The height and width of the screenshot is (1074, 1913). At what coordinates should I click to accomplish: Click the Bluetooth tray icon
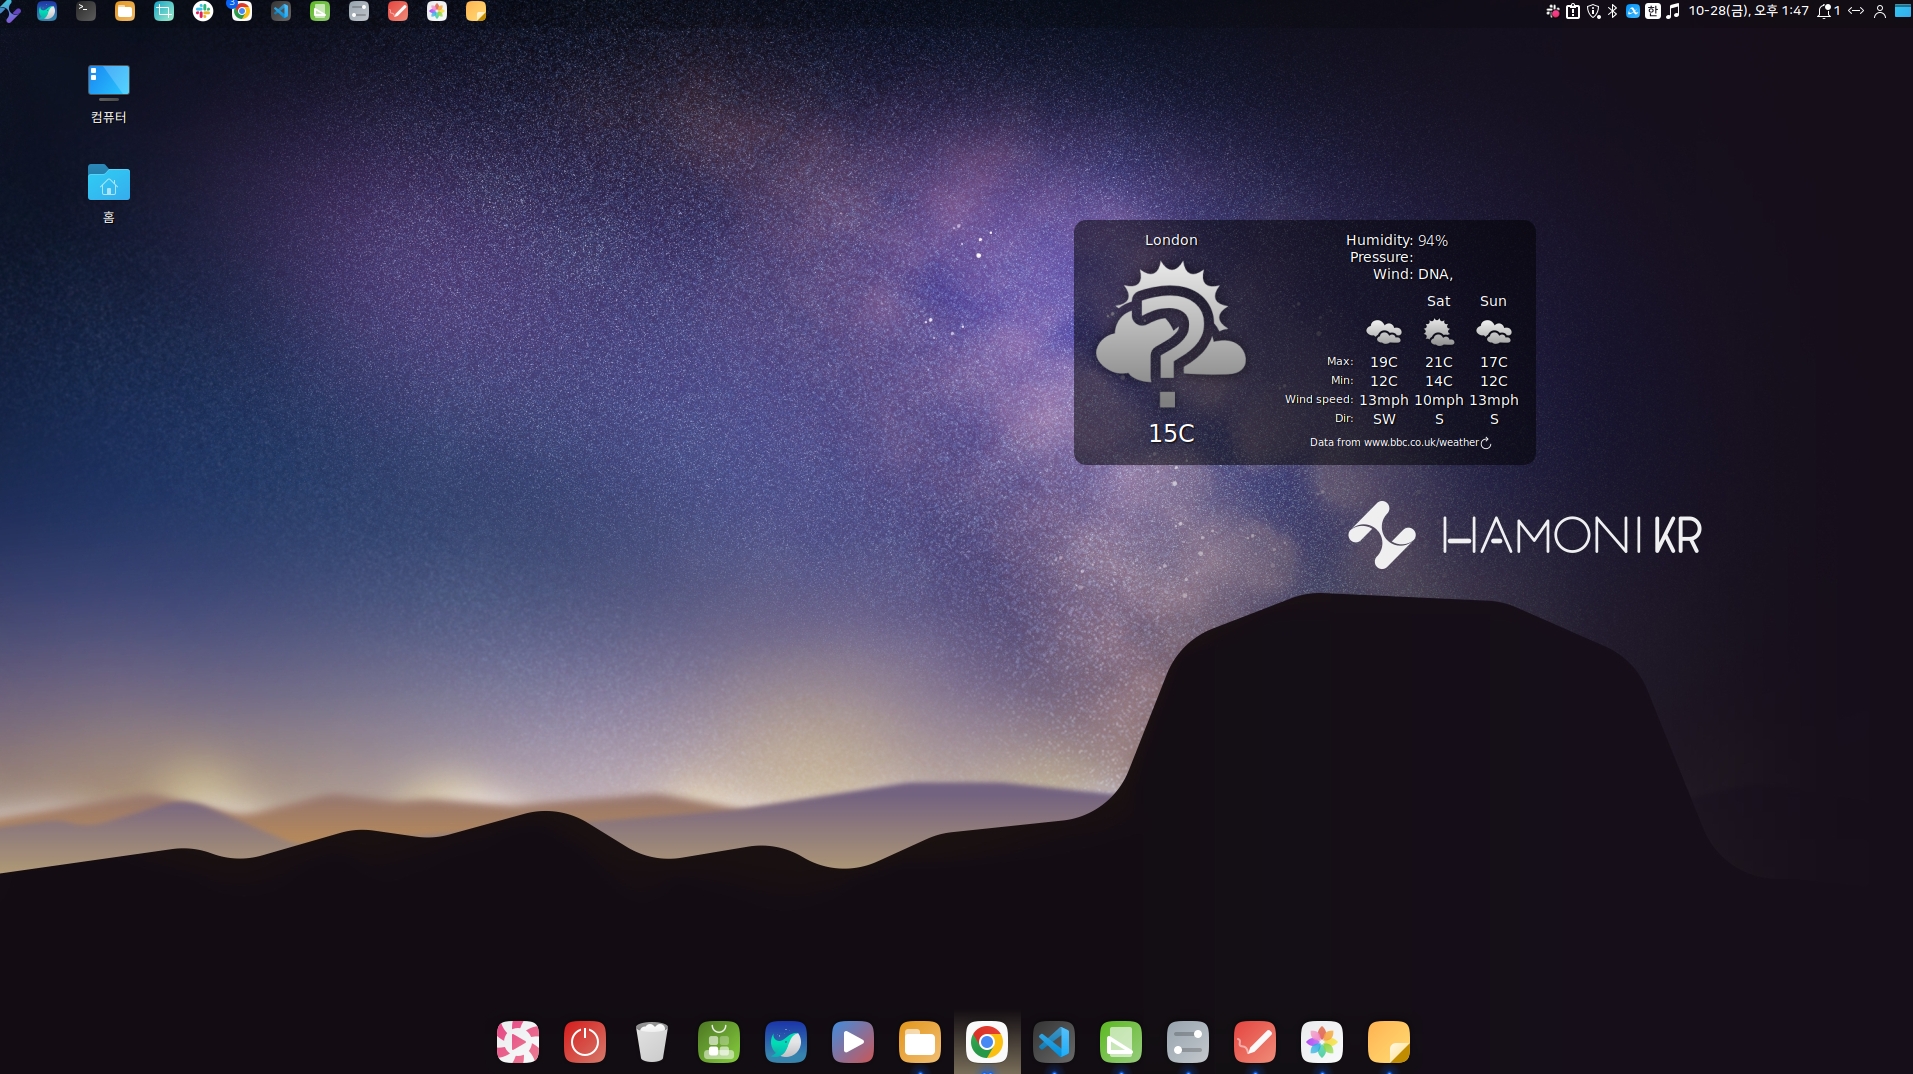coord(1612,12)
